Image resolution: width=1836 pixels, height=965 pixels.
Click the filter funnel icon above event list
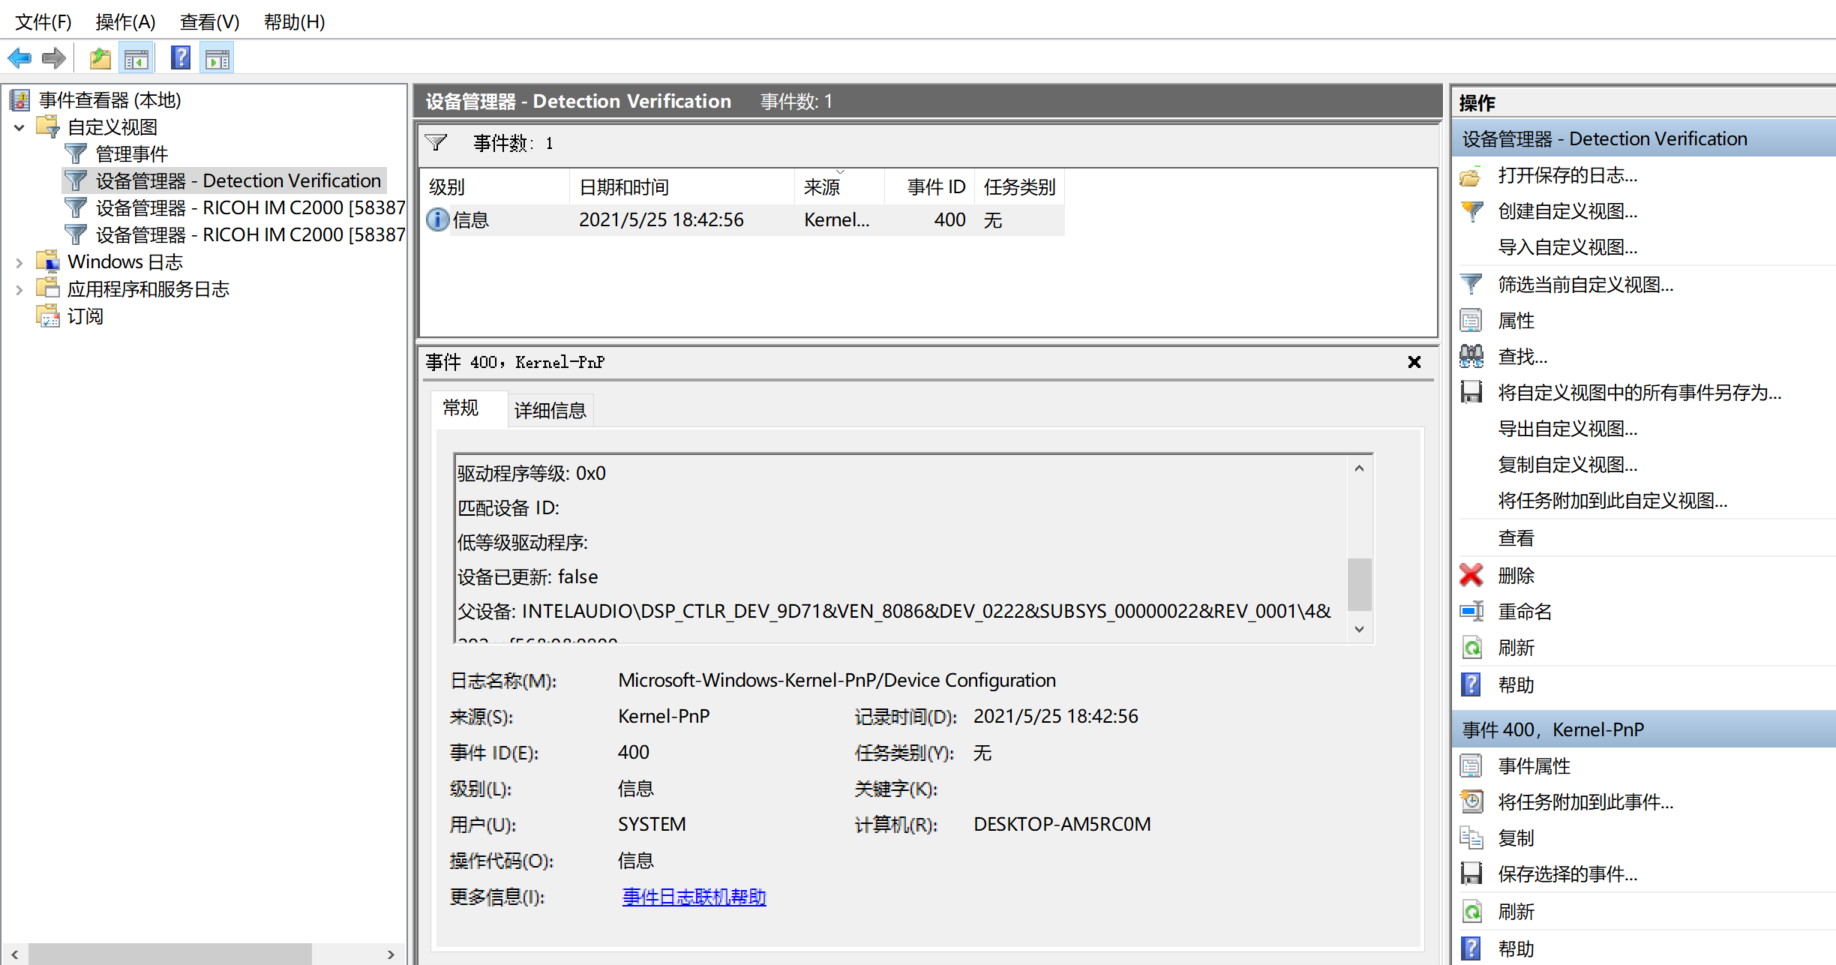pyautogui.click(x=436, y=143)
